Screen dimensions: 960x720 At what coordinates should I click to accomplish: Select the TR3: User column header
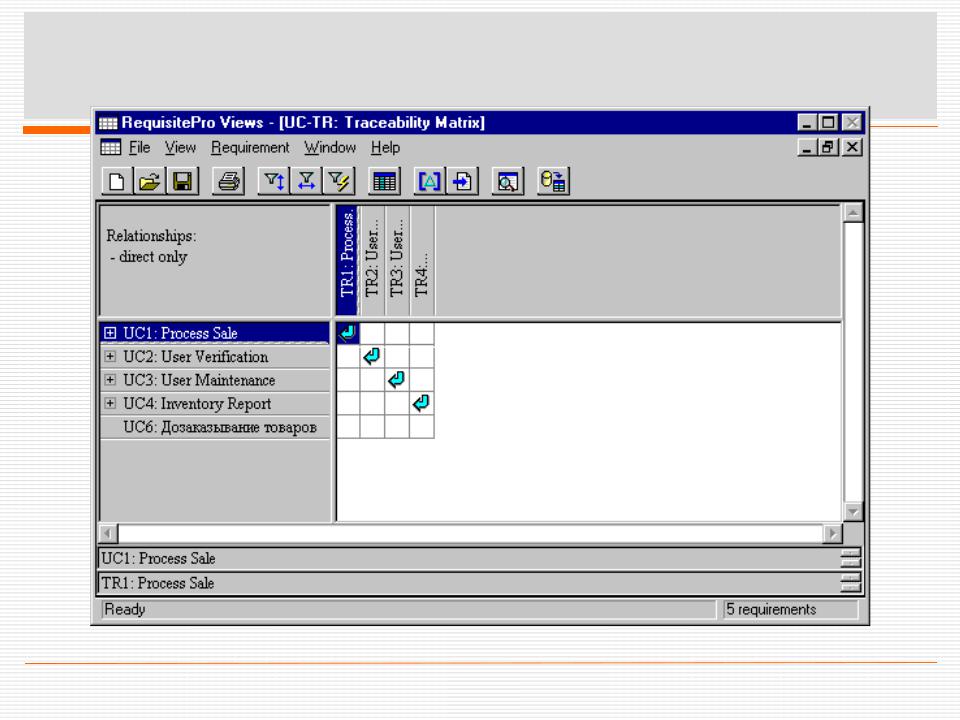pos(397,261)
